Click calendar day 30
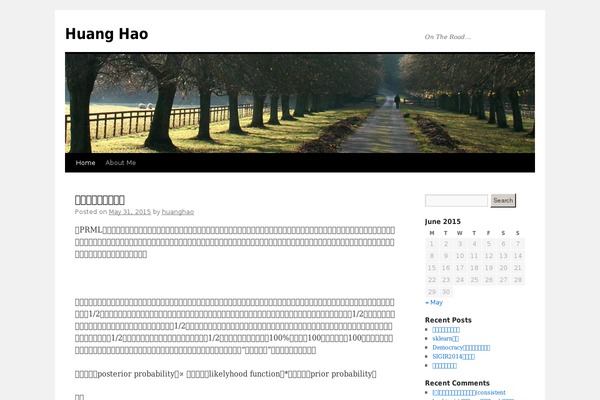The image size is (600, 400). tap(446, 292)
